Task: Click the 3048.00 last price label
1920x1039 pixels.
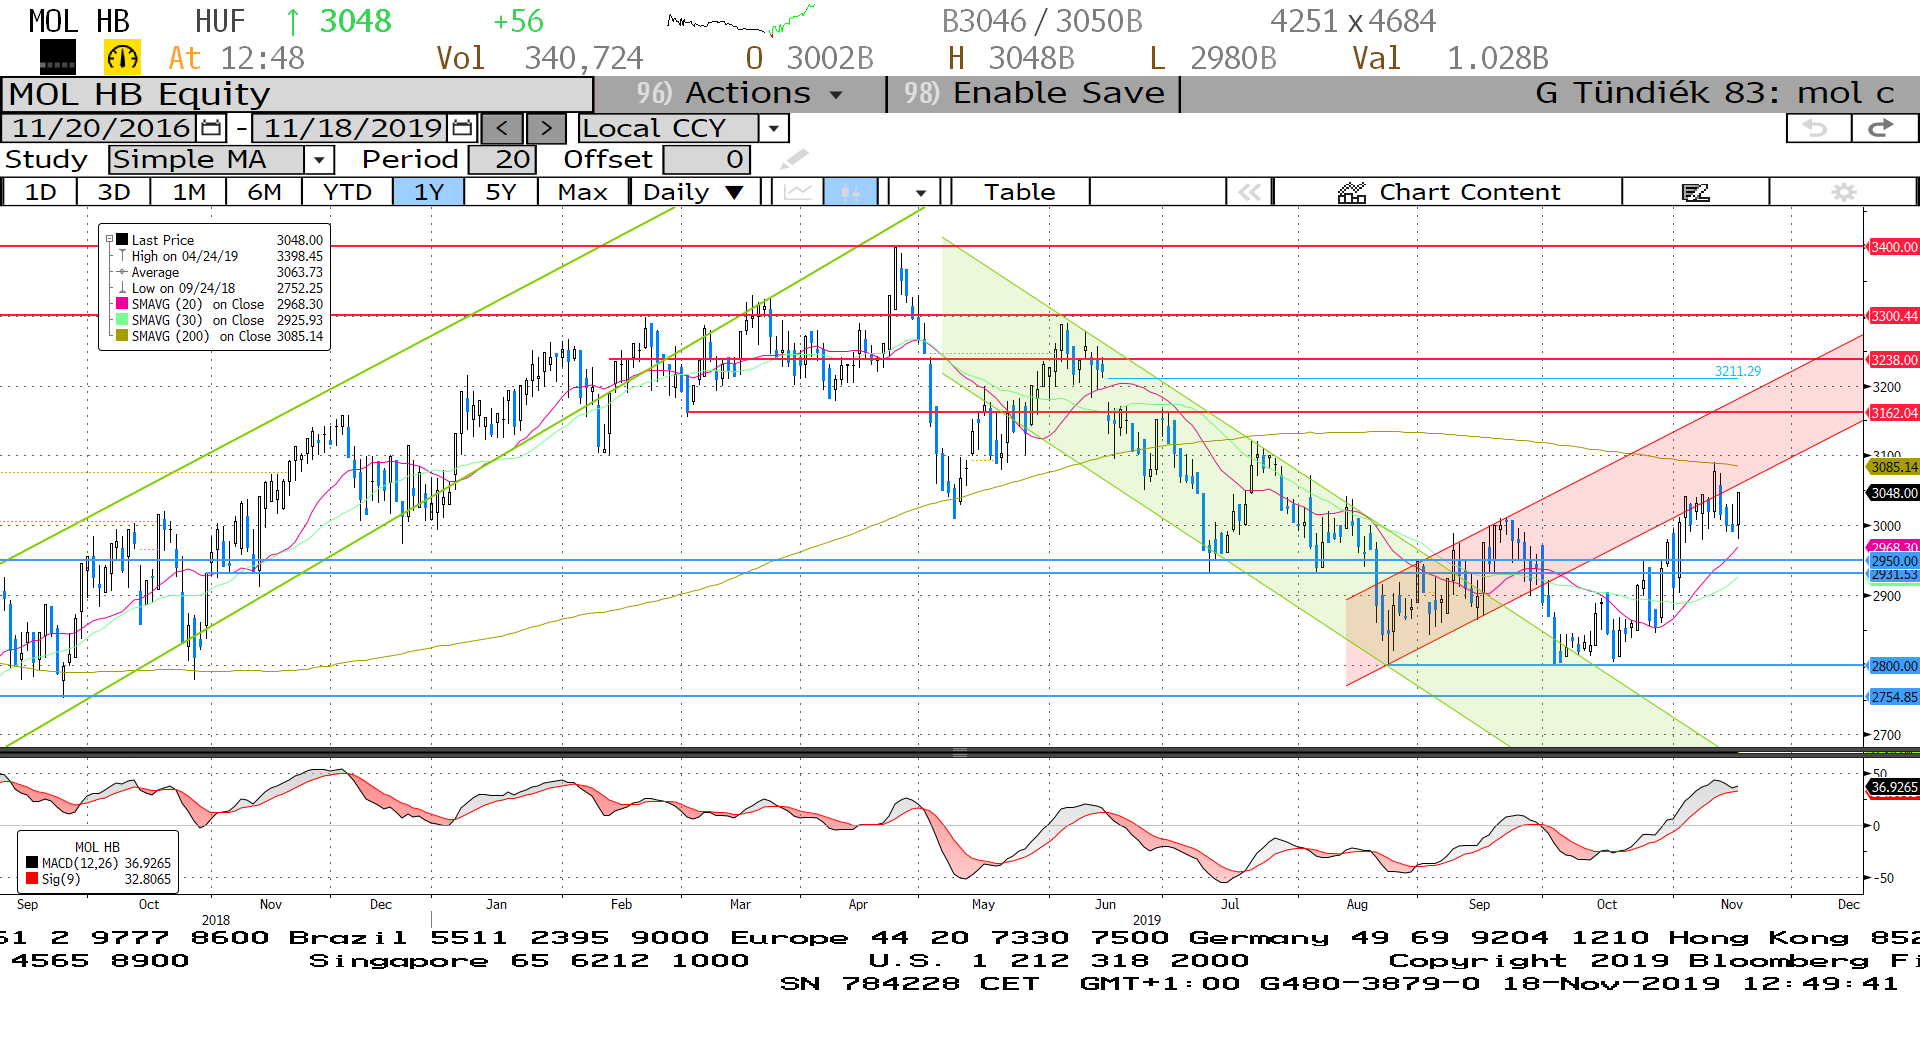Action: click(x=1893, y=493)
